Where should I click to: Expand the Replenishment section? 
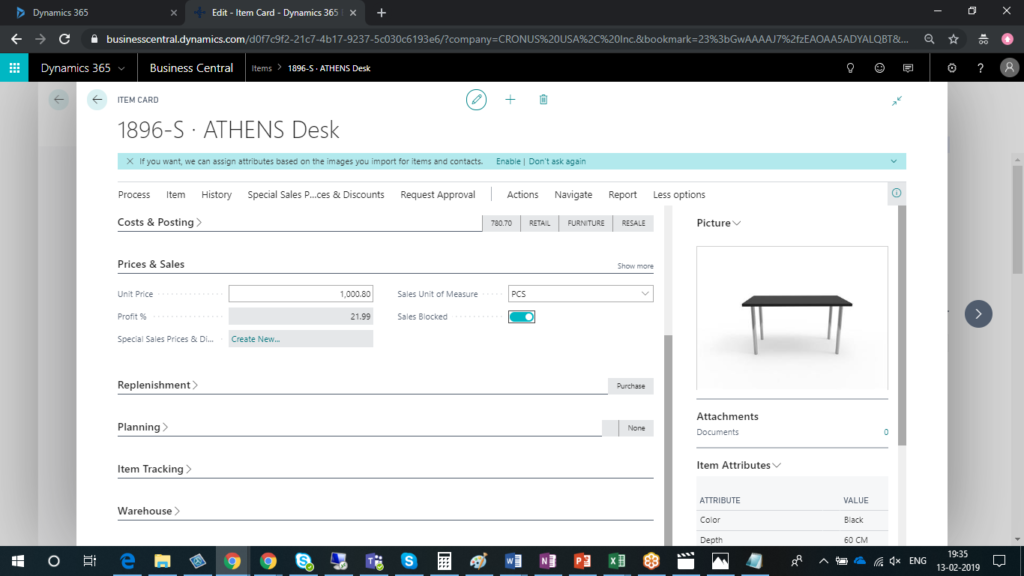pos(157,385)
